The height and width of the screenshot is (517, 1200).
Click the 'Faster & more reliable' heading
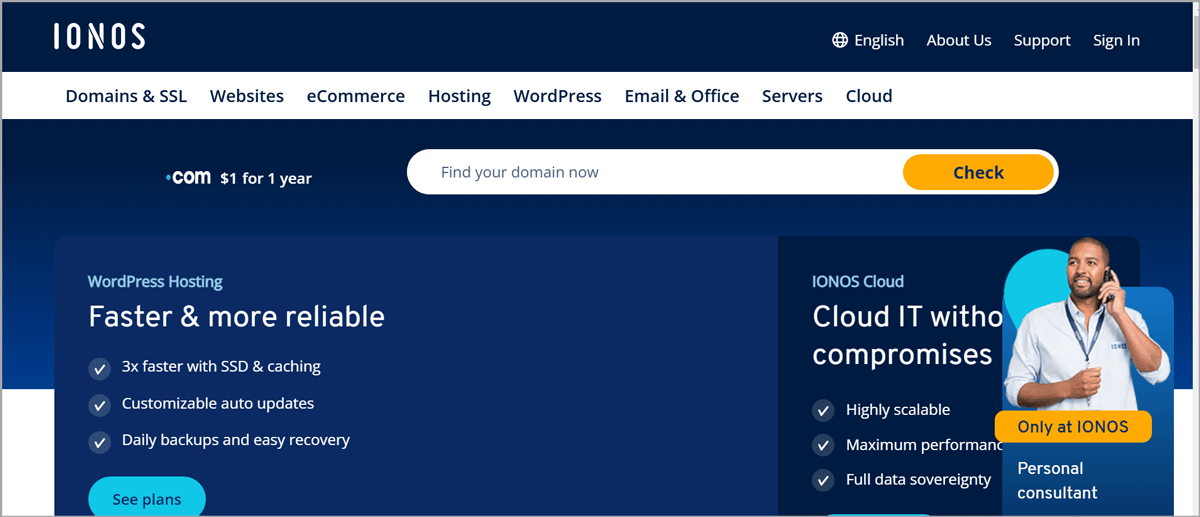pyautogui.click(x=236, y=316)
